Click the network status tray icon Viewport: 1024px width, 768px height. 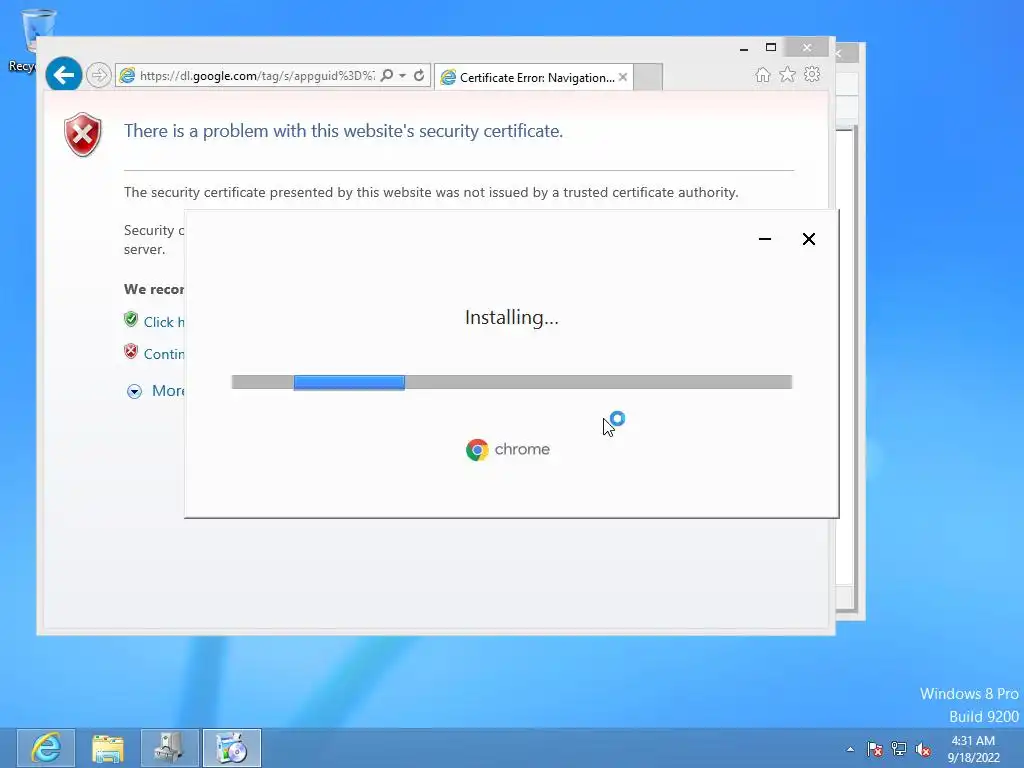click(x=899, y=749)
